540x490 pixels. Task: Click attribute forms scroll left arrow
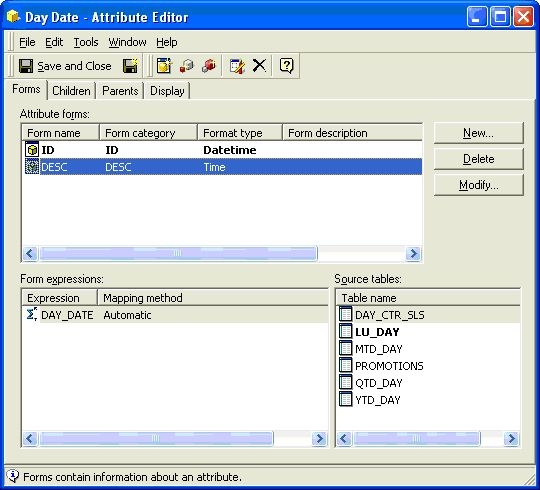(x=30, y=253)
